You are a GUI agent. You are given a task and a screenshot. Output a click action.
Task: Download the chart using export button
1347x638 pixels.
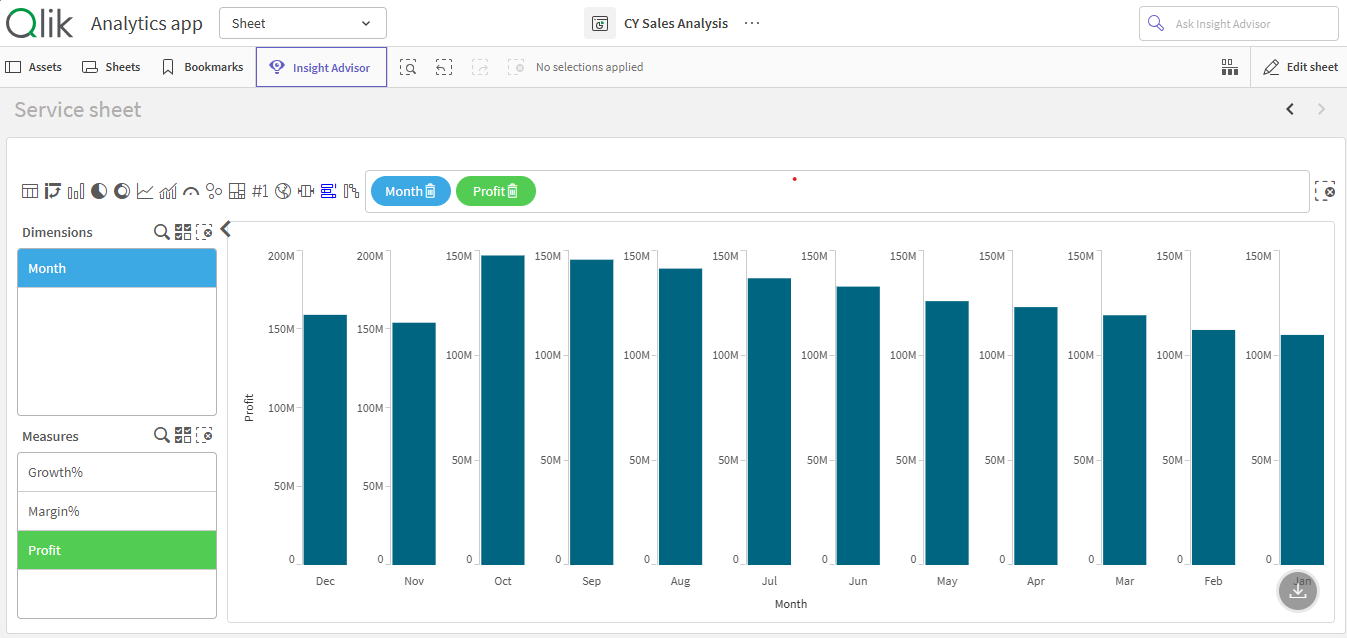pyautogui.click(x=1298, y=591)
